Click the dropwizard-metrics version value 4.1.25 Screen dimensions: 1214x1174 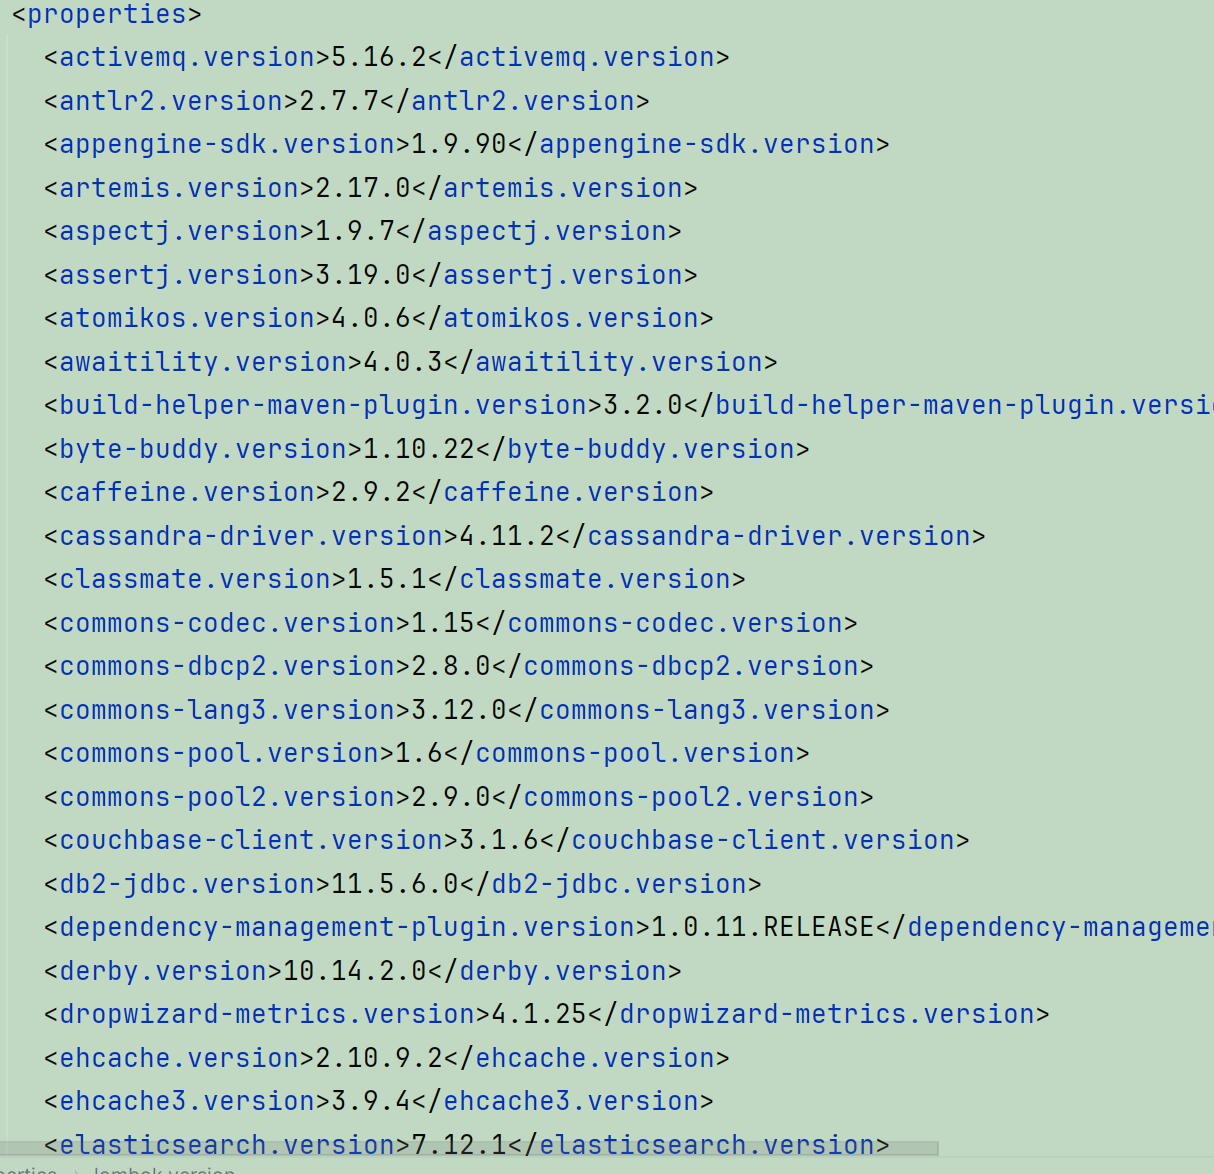click(539, 1015)
